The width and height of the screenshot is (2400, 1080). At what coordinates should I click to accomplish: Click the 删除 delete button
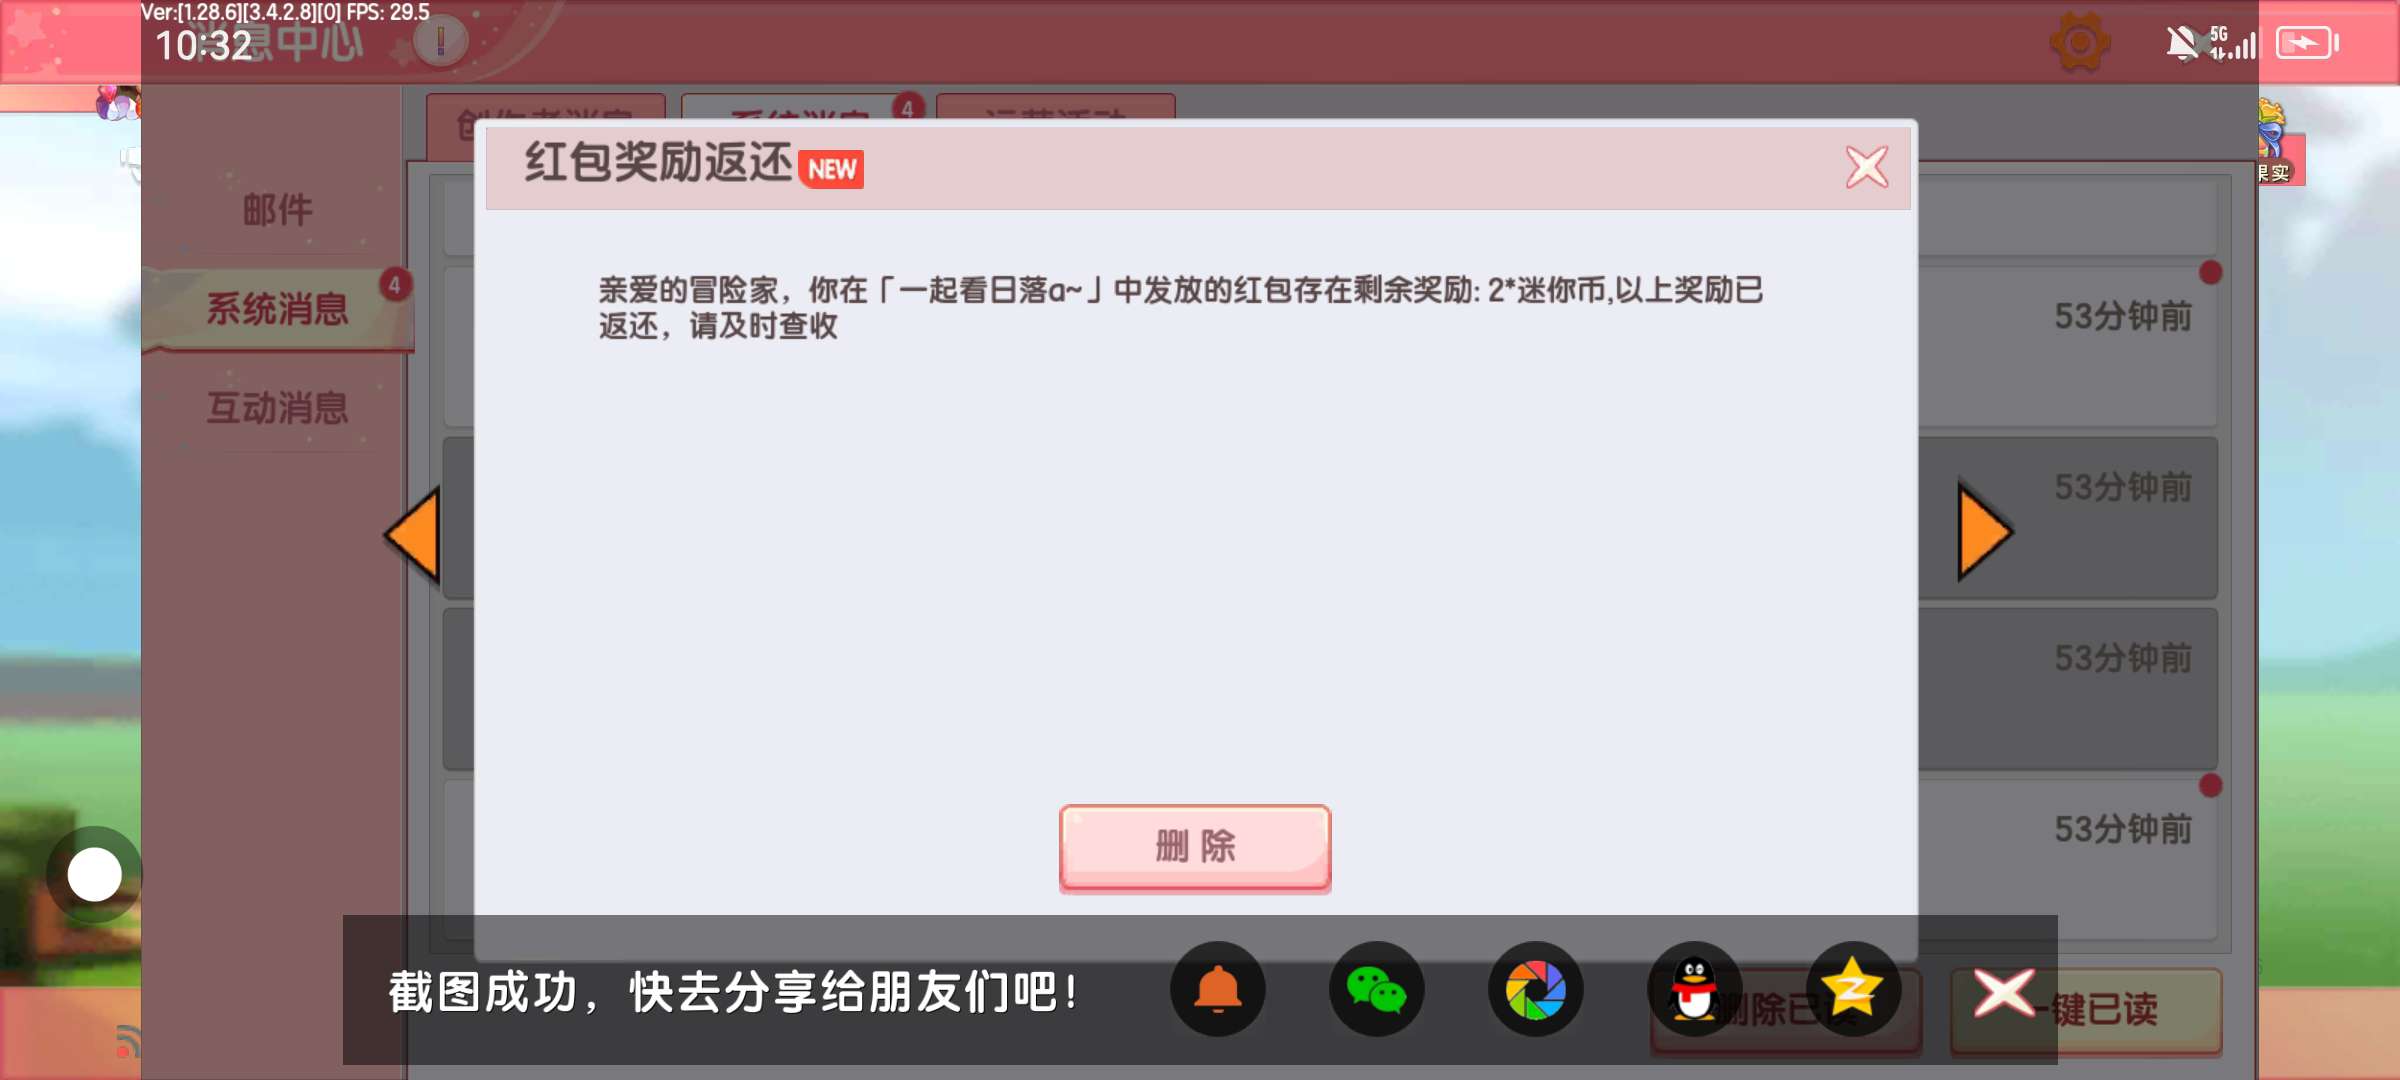click(1195, 847)
